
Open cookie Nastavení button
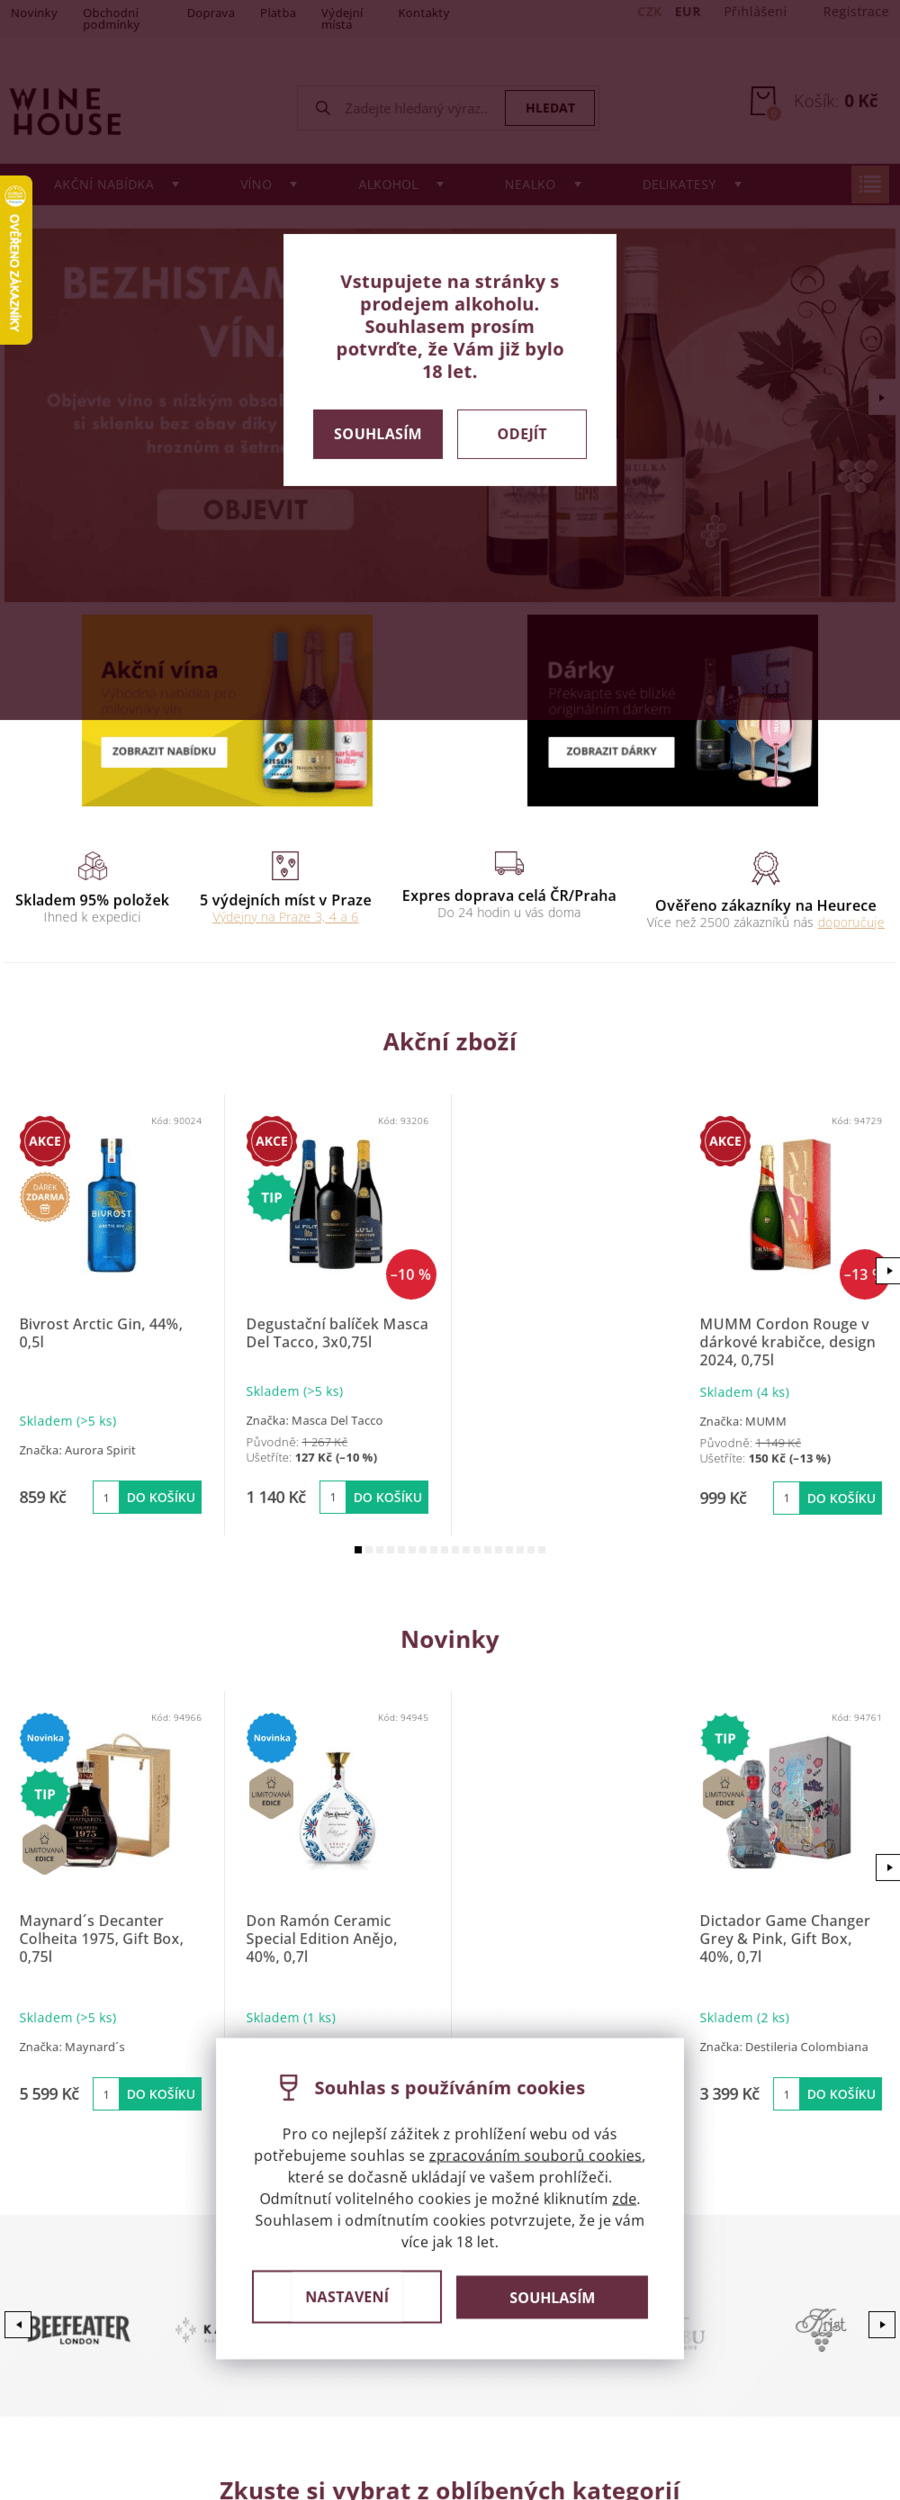pos(346,2297)
